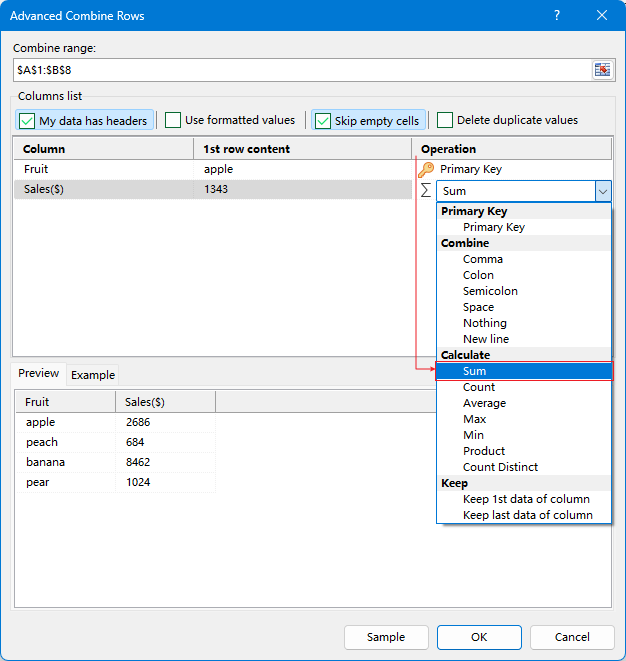Enable Delete duplicate values checkbox
This screenshot has width=626, height=661.
coord(445,121)
